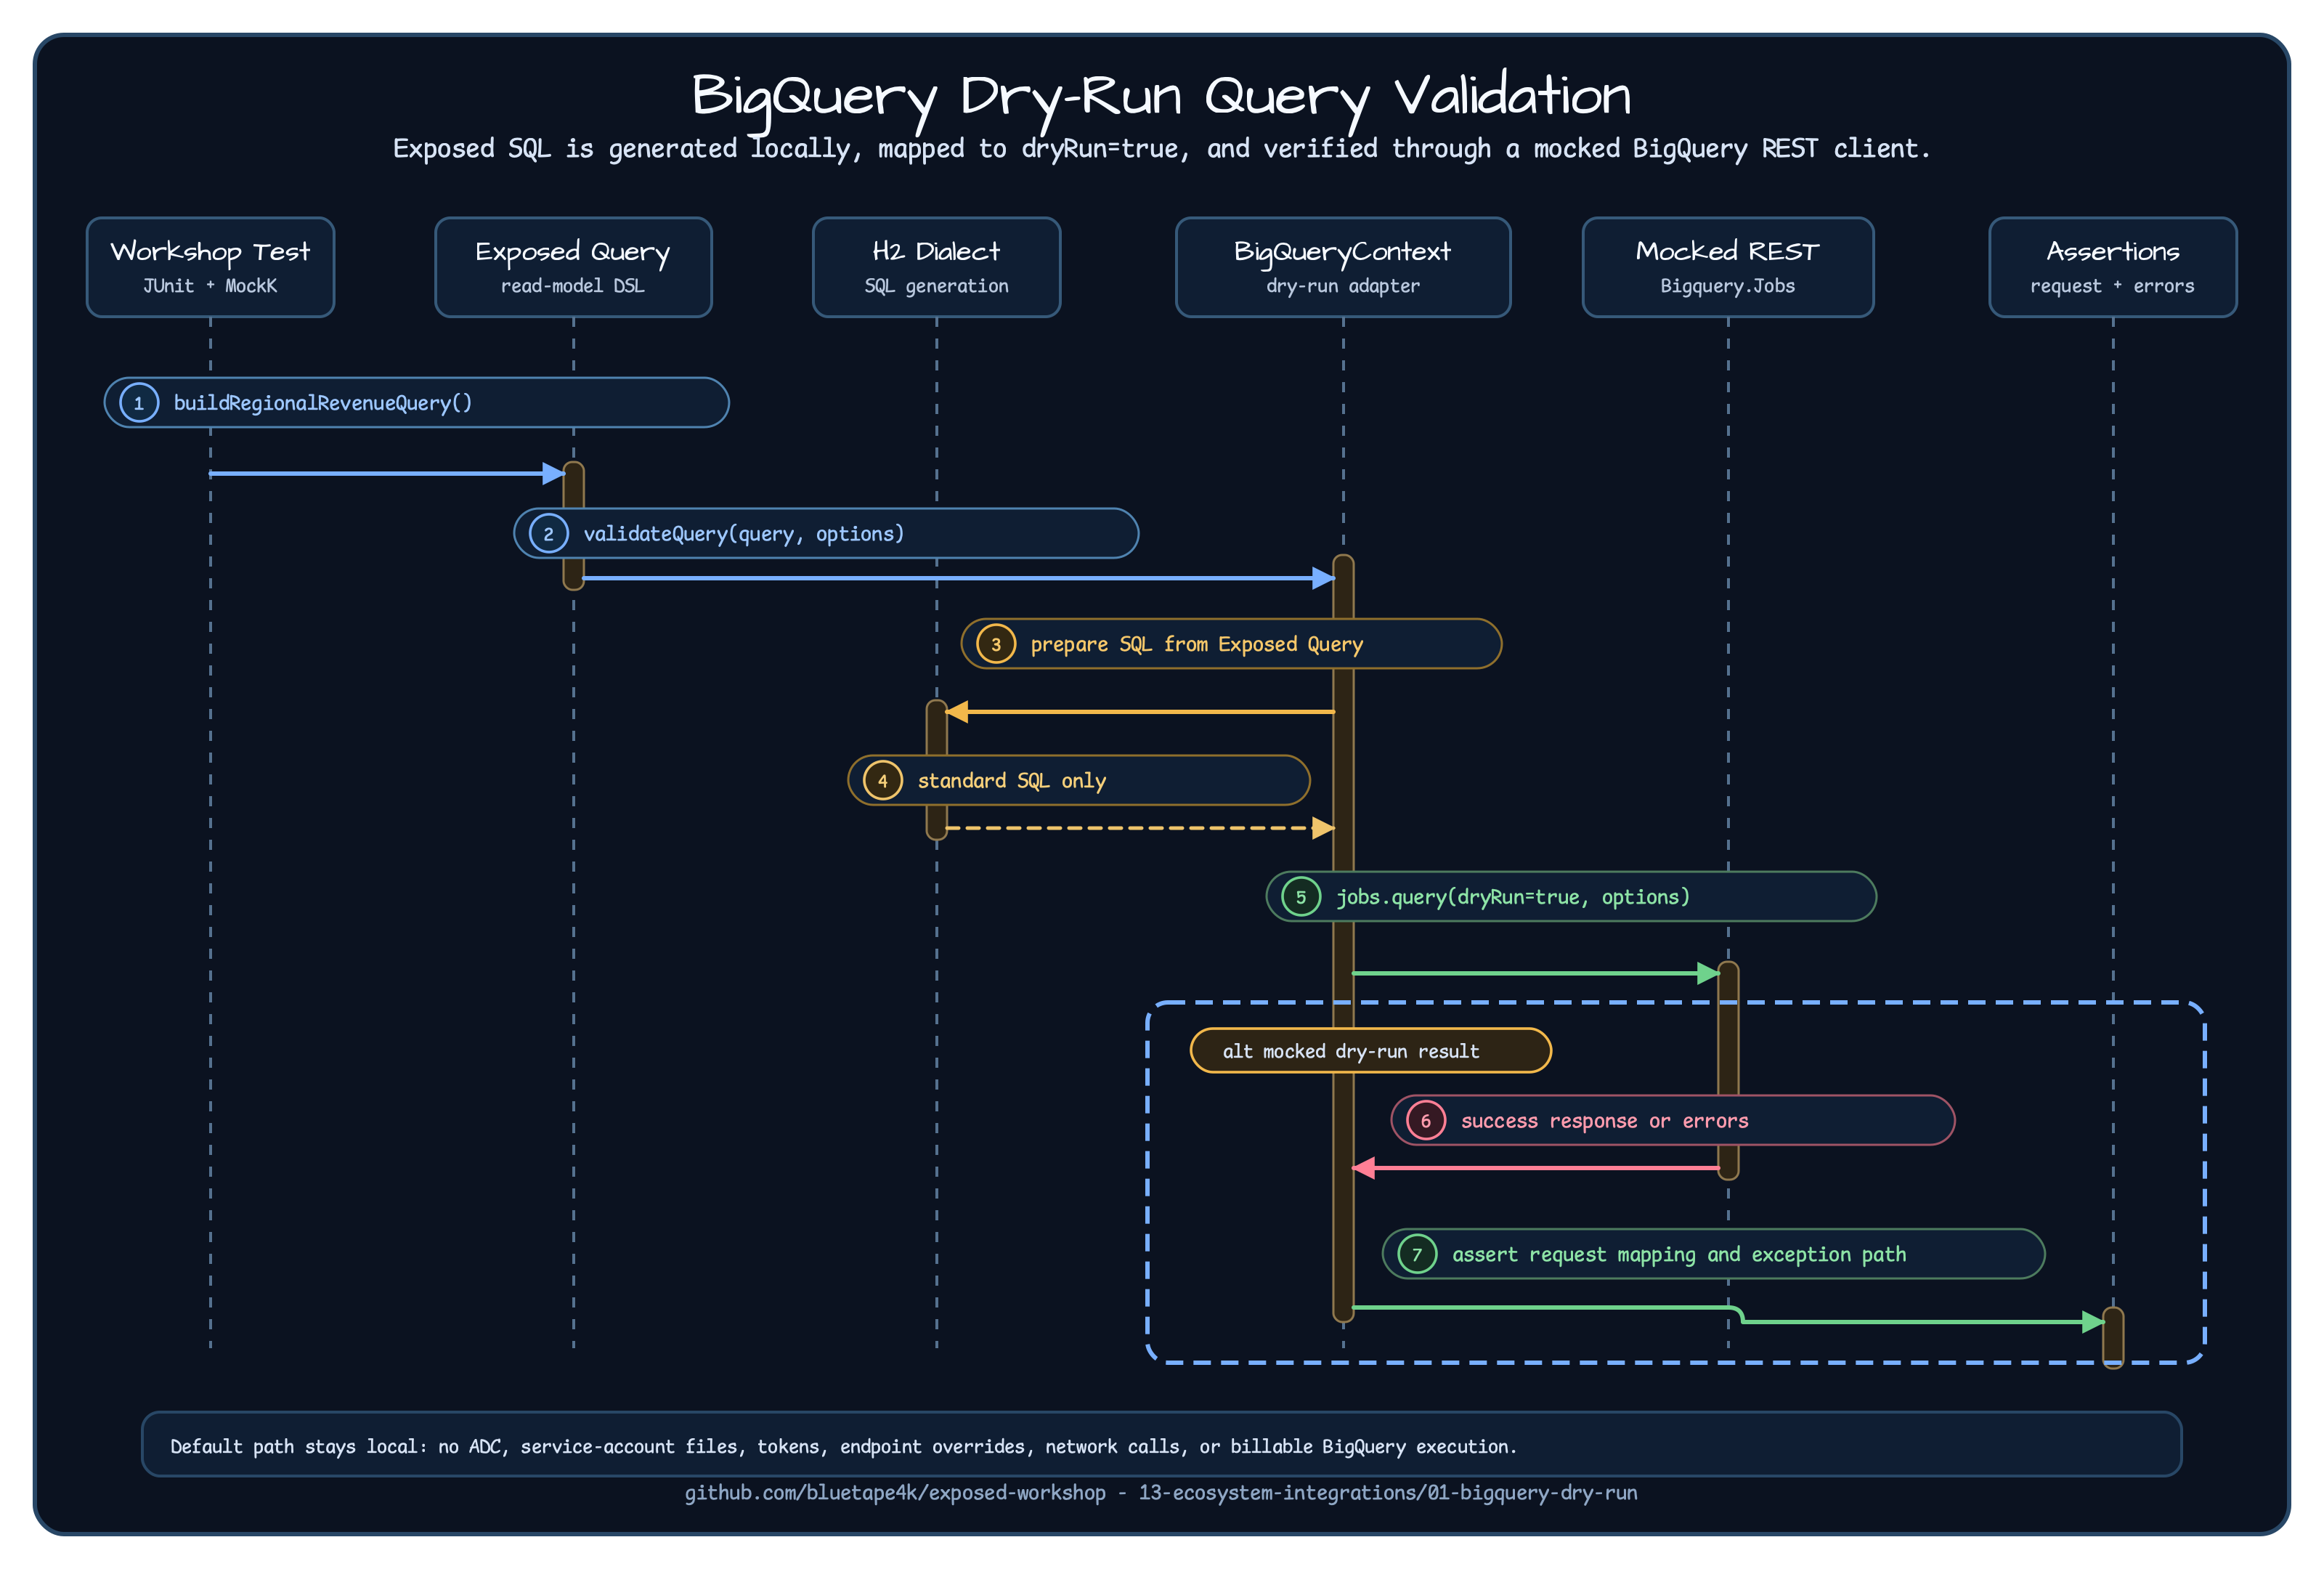Viewport: 2324px width, 1569px height.
Task: Select the 'H2 Dialect' participant heading
Action: click(936, 251)
